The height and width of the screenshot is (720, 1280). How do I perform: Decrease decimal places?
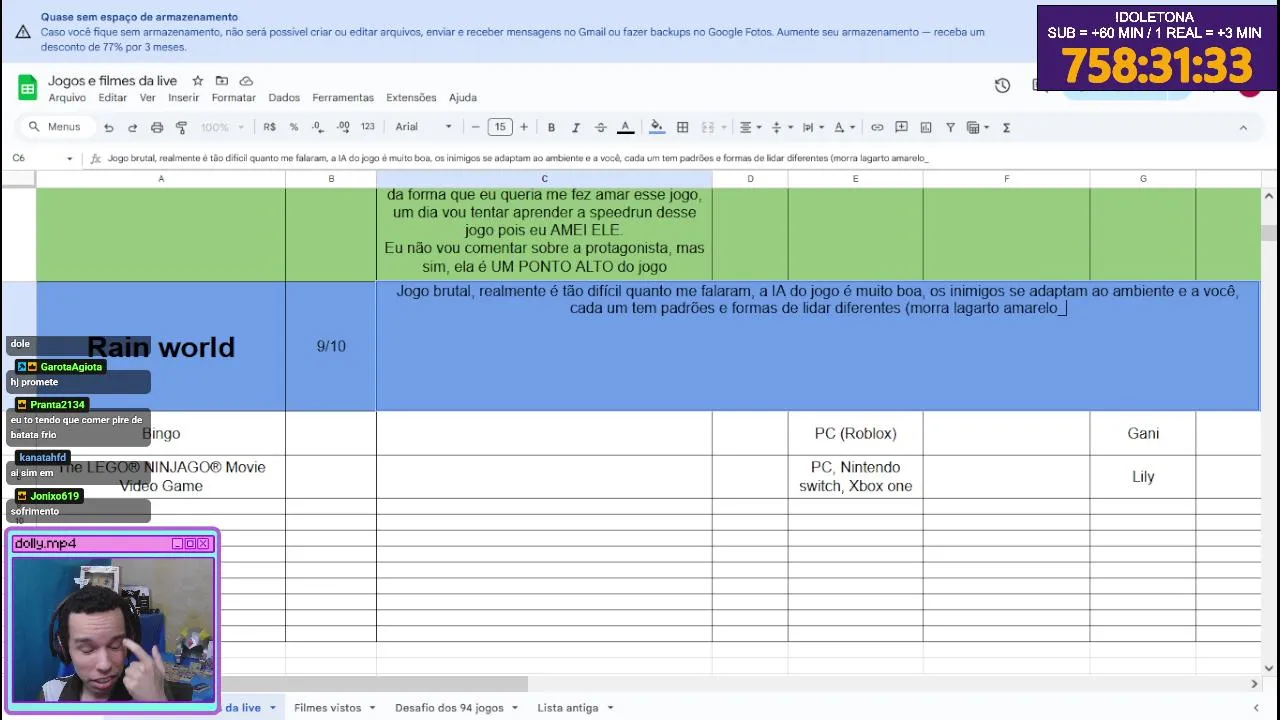318,127
